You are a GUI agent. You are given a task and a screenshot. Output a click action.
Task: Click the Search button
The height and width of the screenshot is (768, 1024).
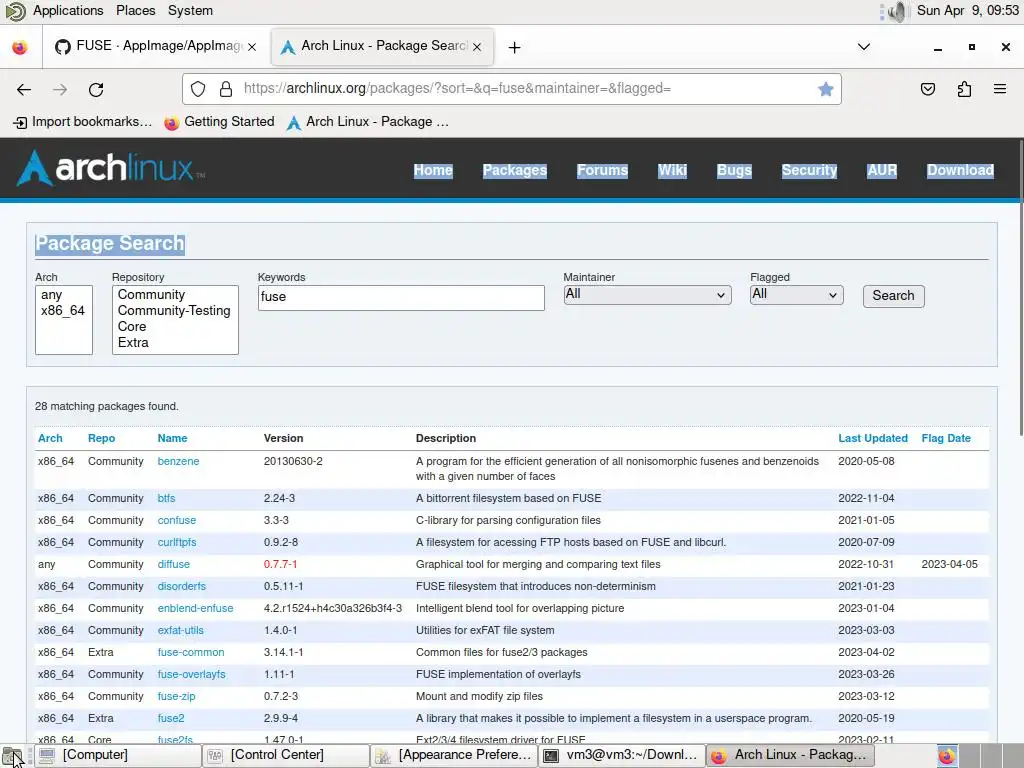tap(893, 296)
